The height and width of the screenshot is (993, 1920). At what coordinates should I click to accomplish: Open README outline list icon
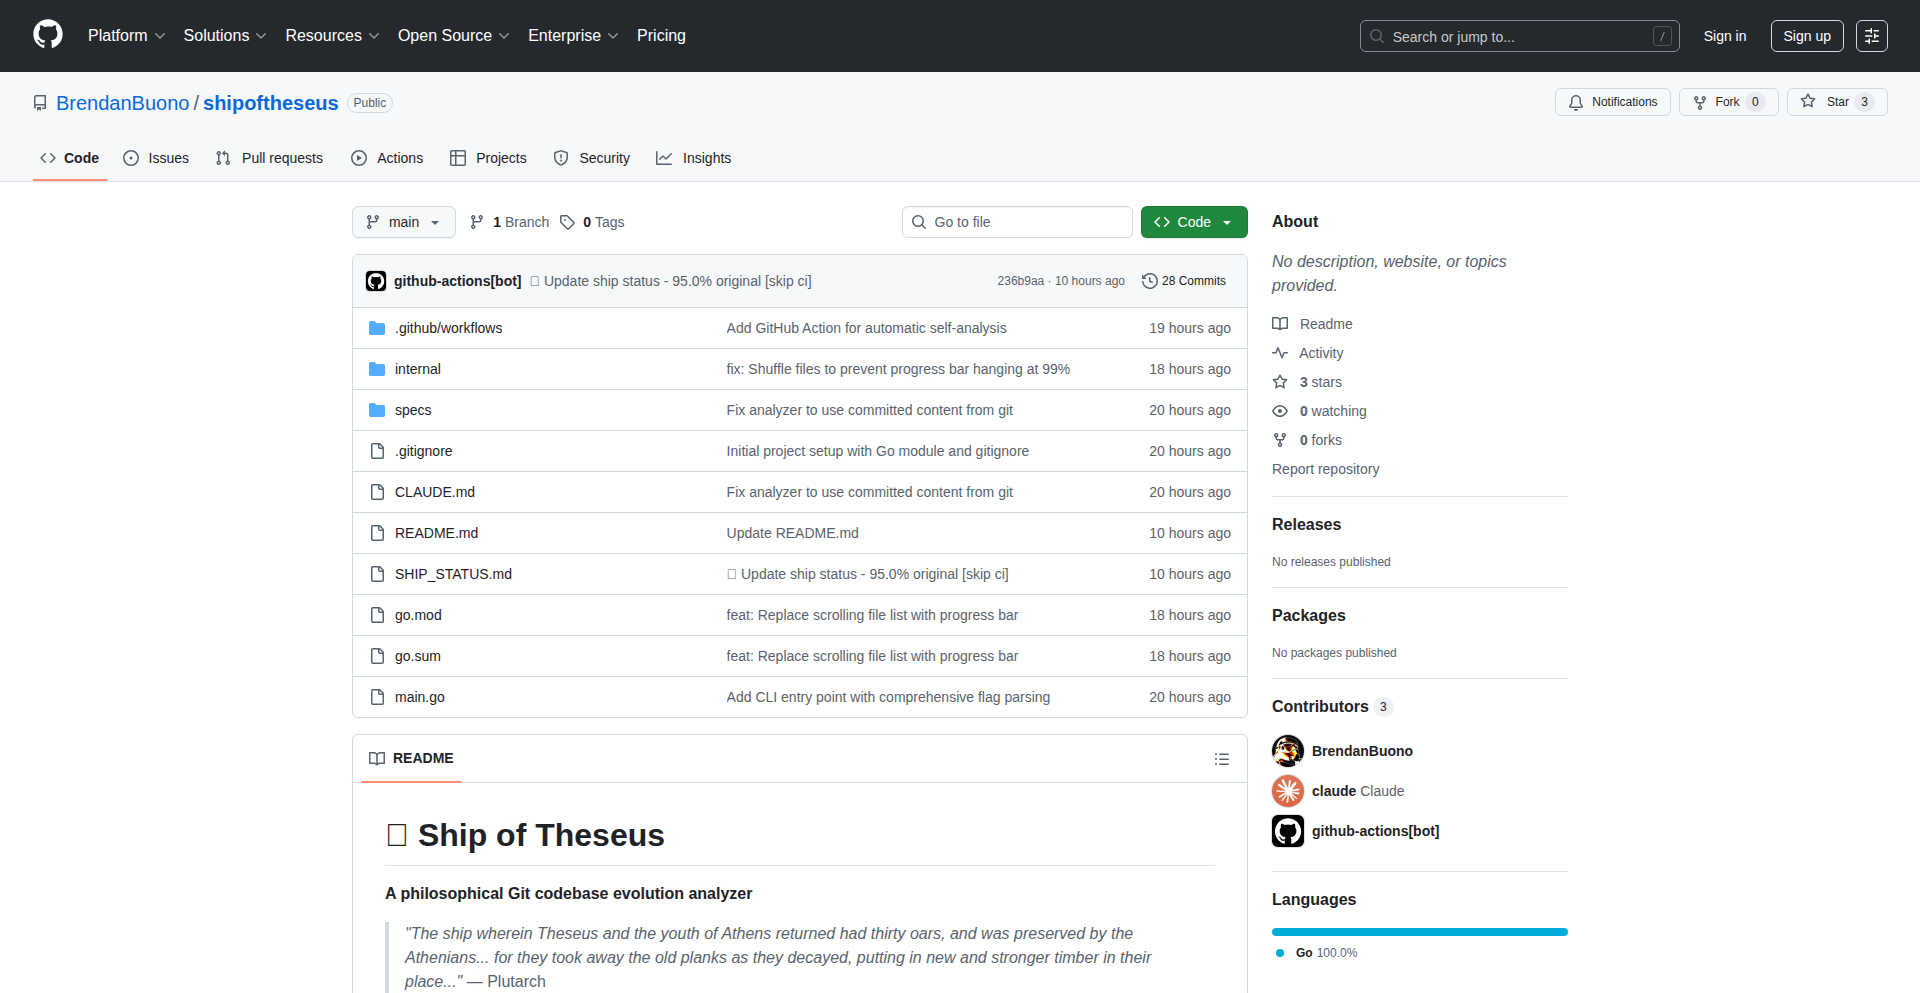tap(1221, 759)
